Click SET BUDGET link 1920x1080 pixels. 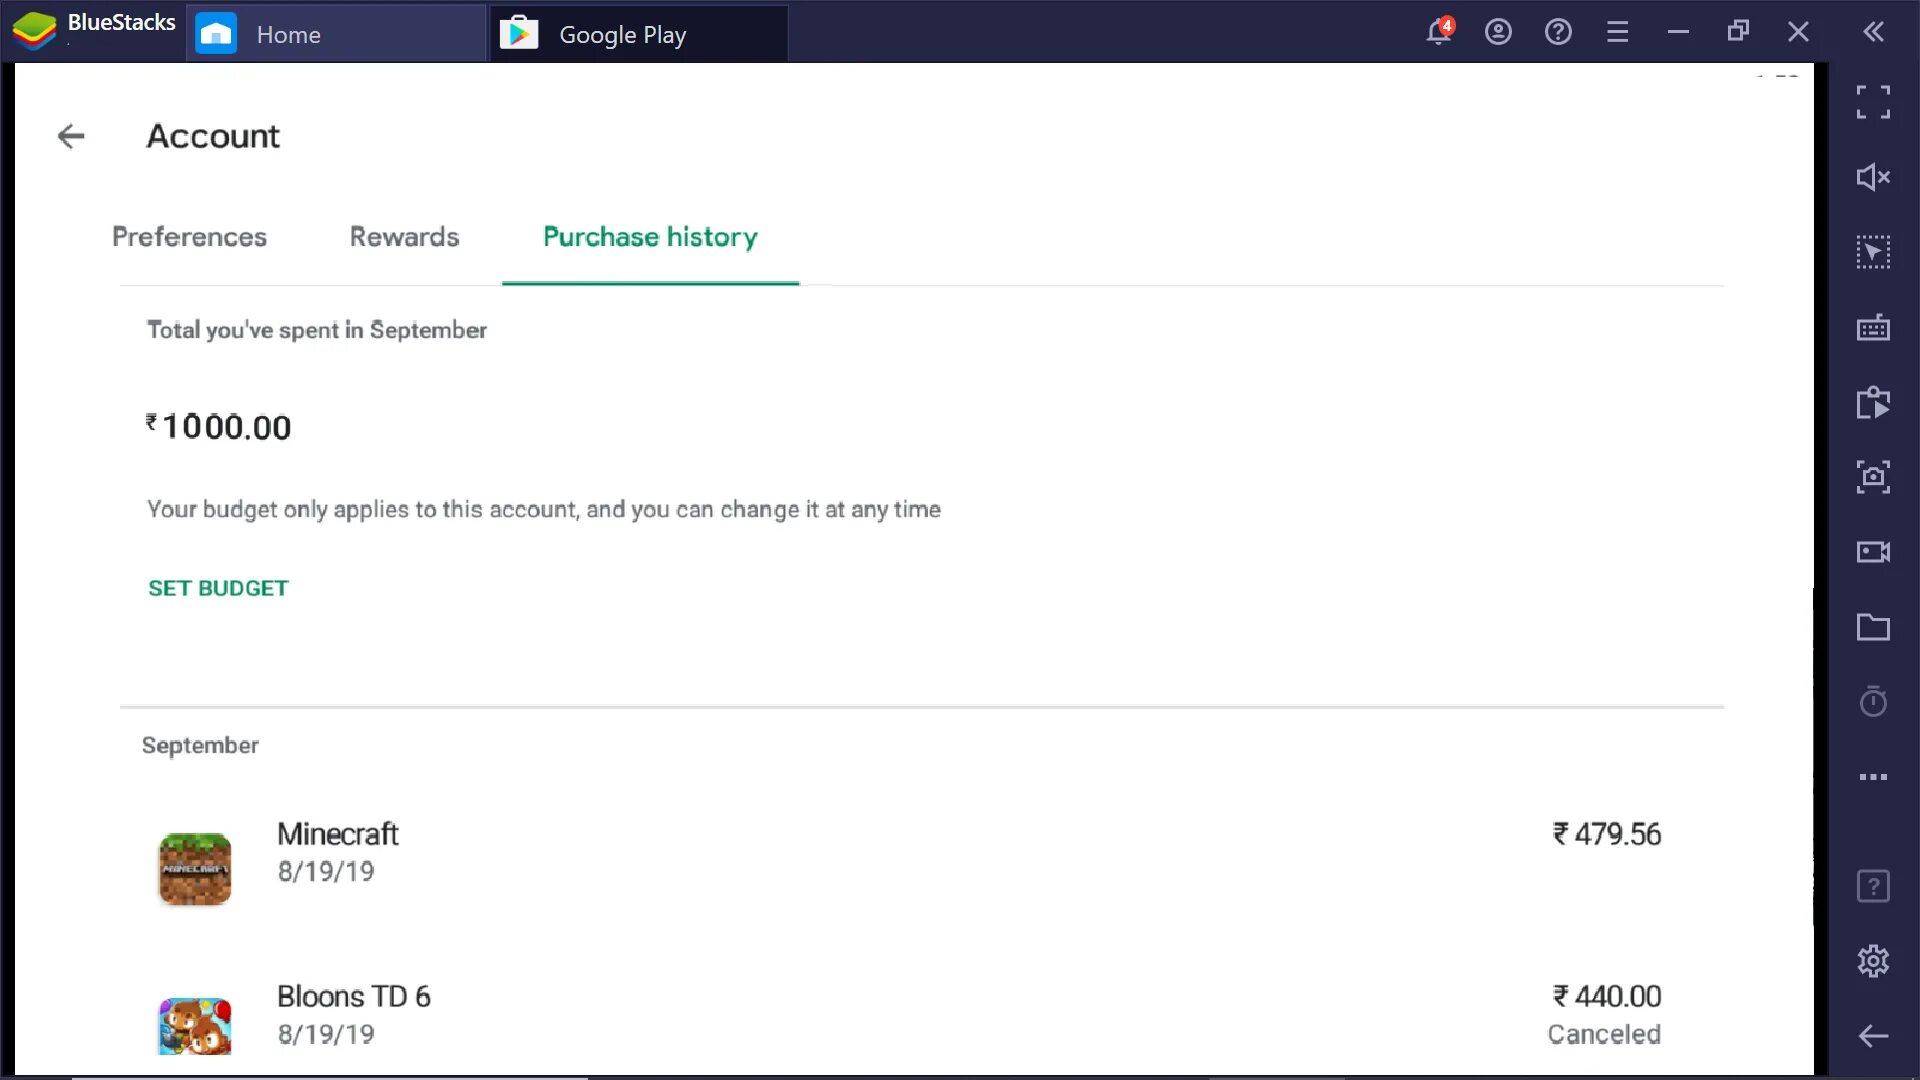click(218, 588)
